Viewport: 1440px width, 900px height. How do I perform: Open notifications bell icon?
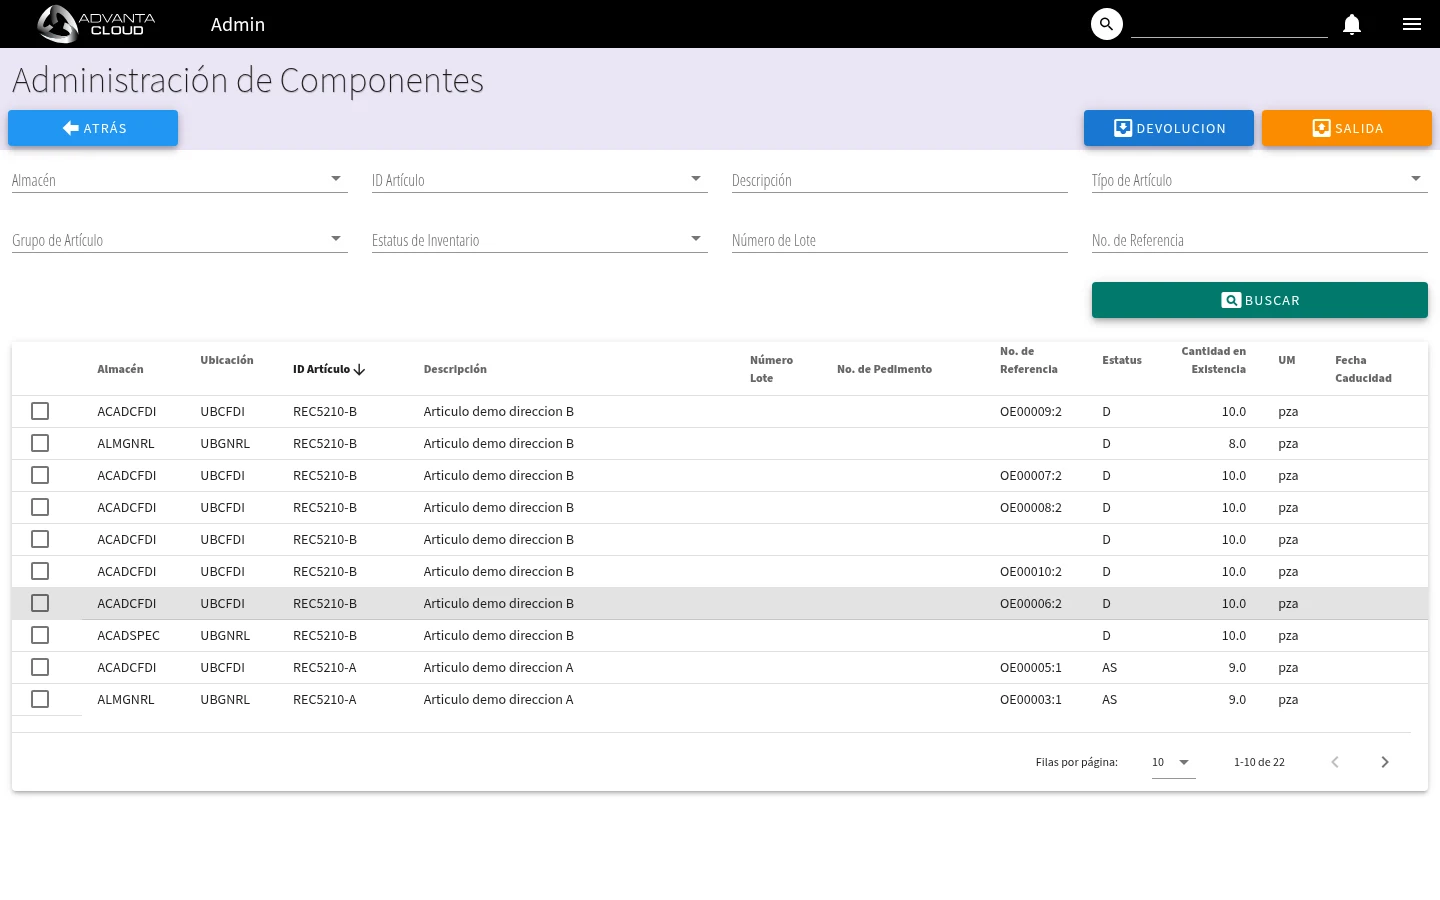[x=1352, y=24]
